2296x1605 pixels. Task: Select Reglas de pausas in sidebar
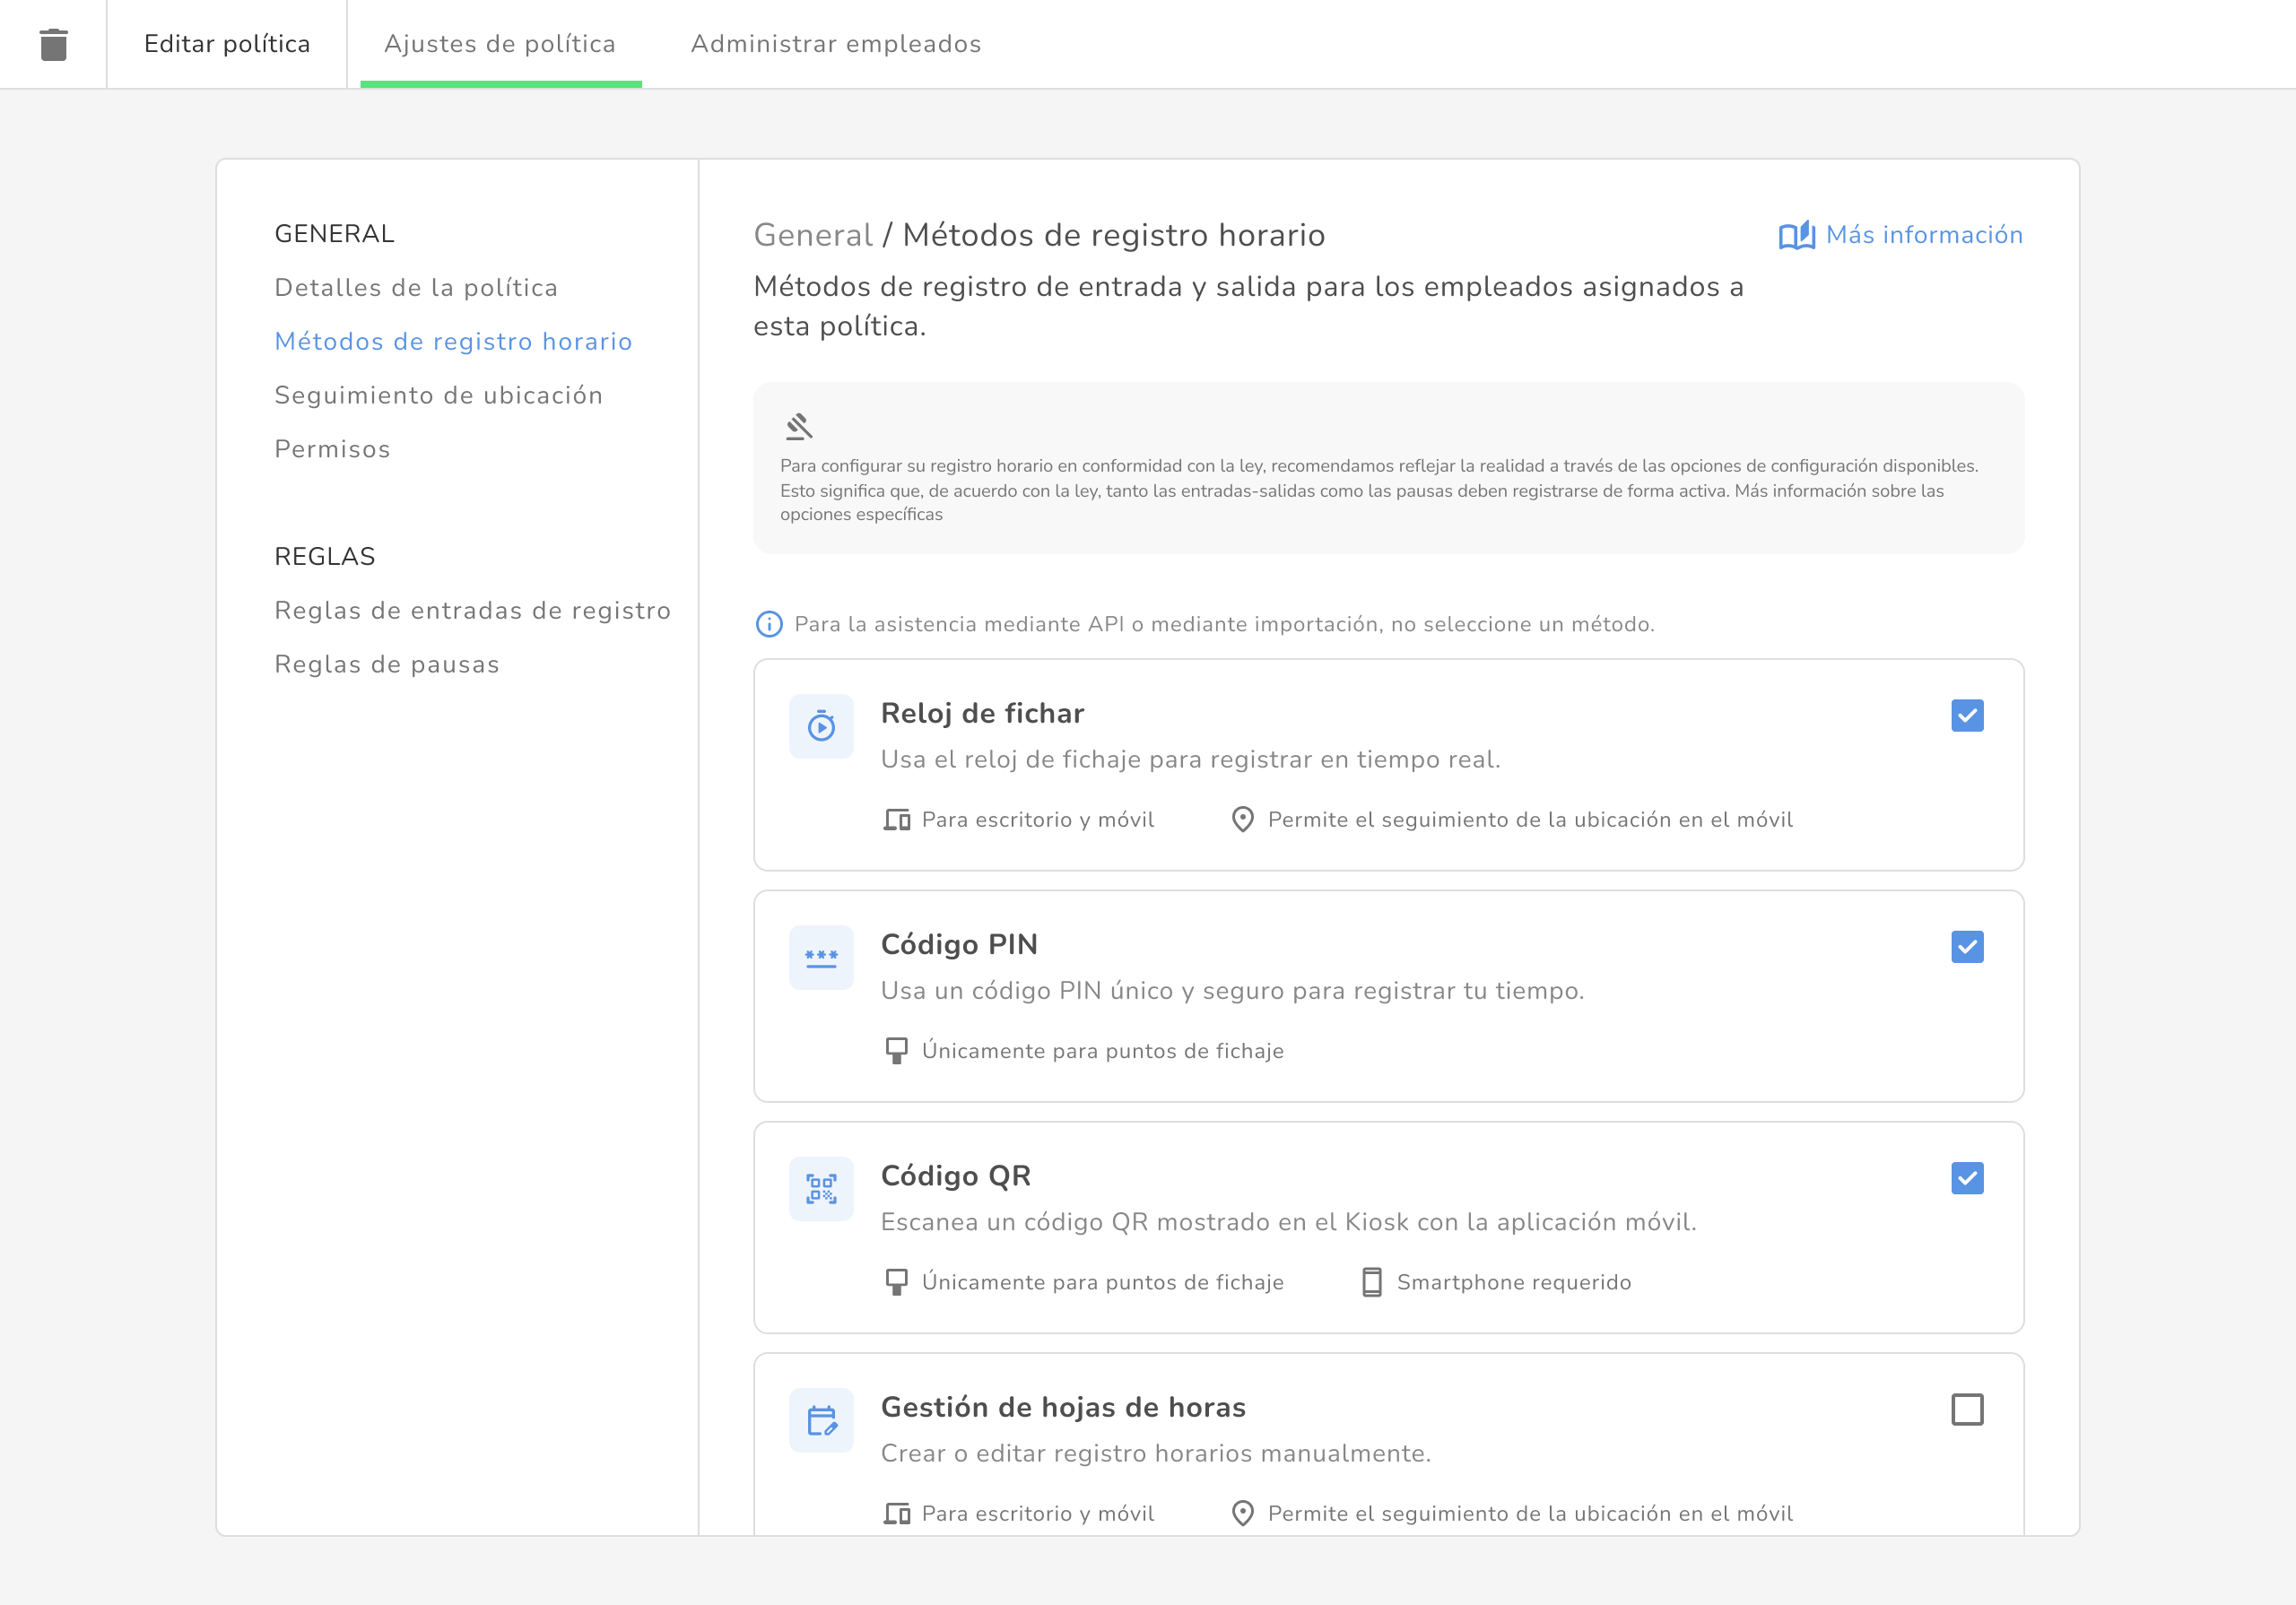pyautogui.click(x=386, y=665)
